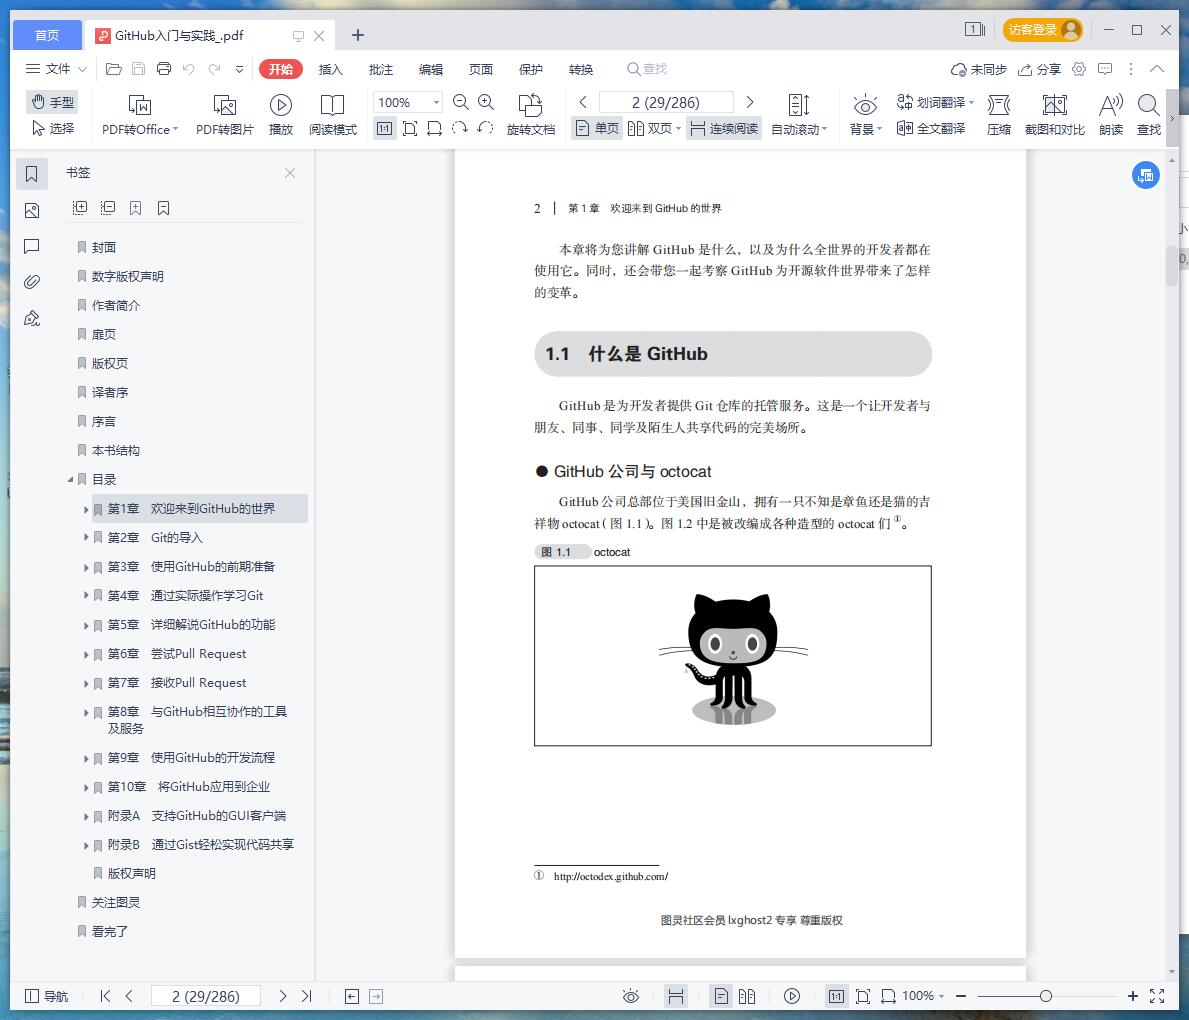
Task: Click the 未同步 sync status button
Action: pos(978,69)
